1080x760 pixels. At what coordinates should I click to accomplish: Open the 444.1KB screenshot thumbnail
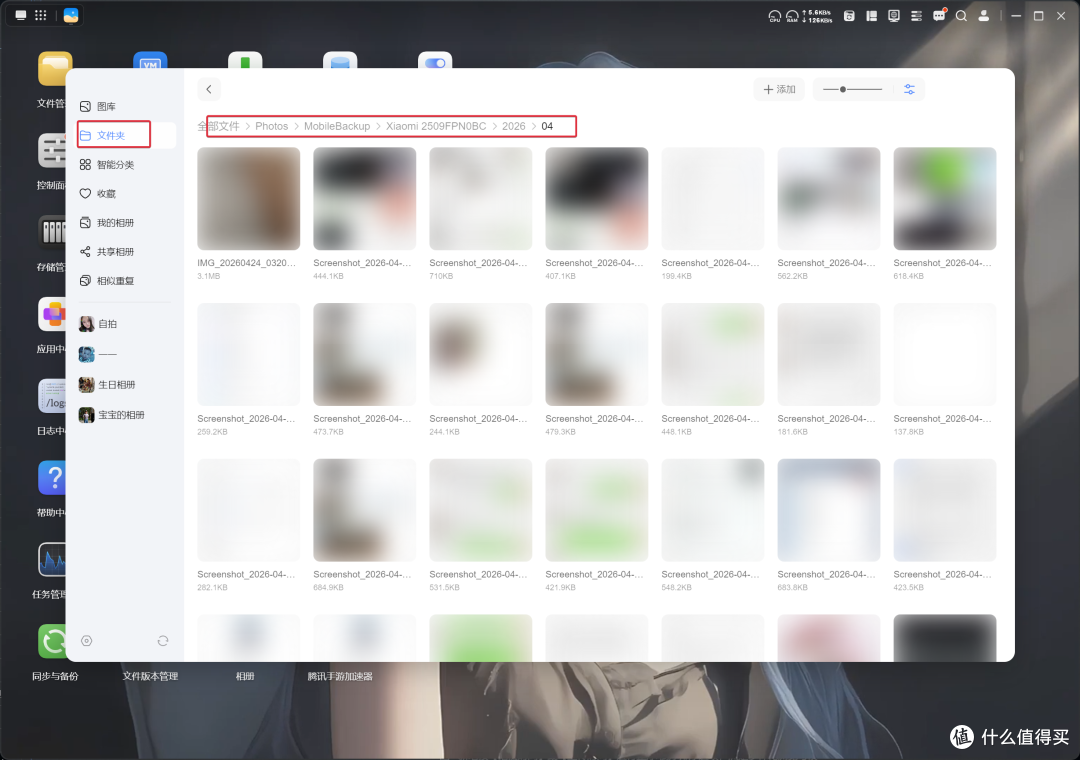(x=364, y=198)
